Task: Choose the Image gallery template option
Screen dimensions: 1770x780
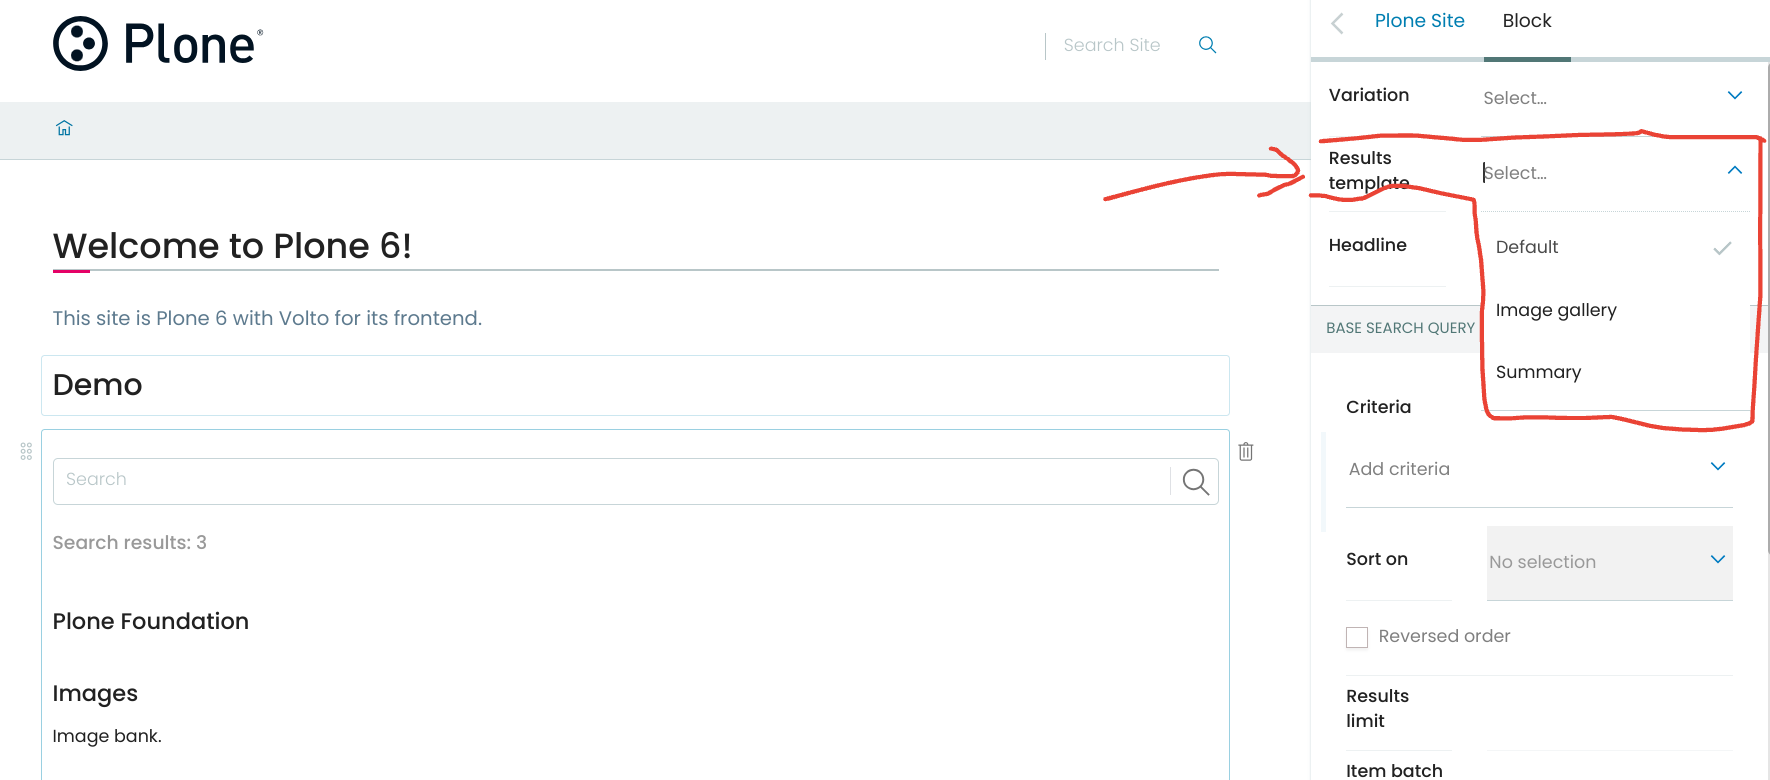Action: [1615, 310]
